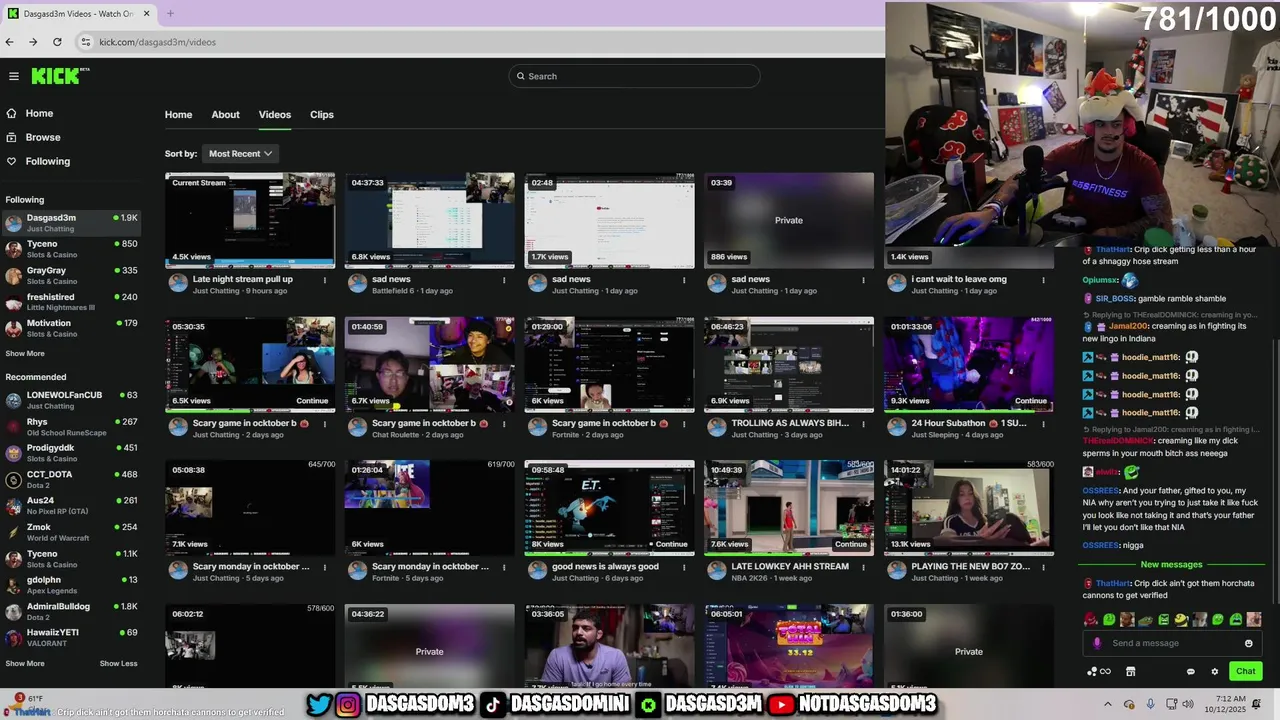Open the Most Recent sort dropdown
This screenshot has height=720, width=1280.
point(241,154)
